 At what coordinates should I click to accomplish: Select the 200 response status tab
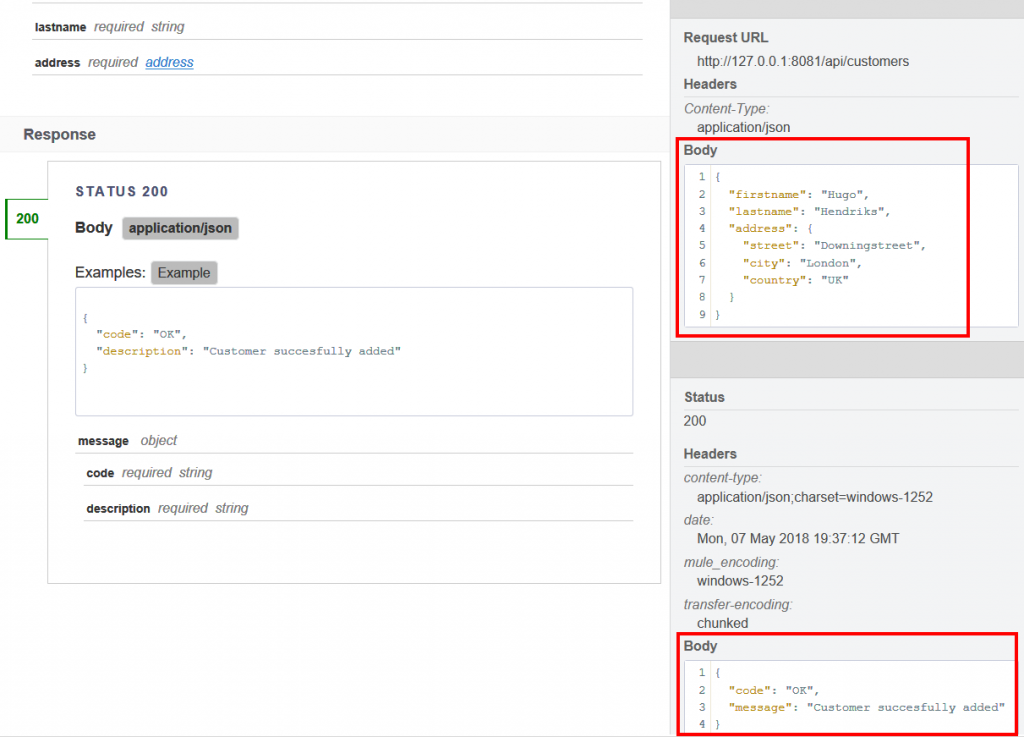point(28,219)
